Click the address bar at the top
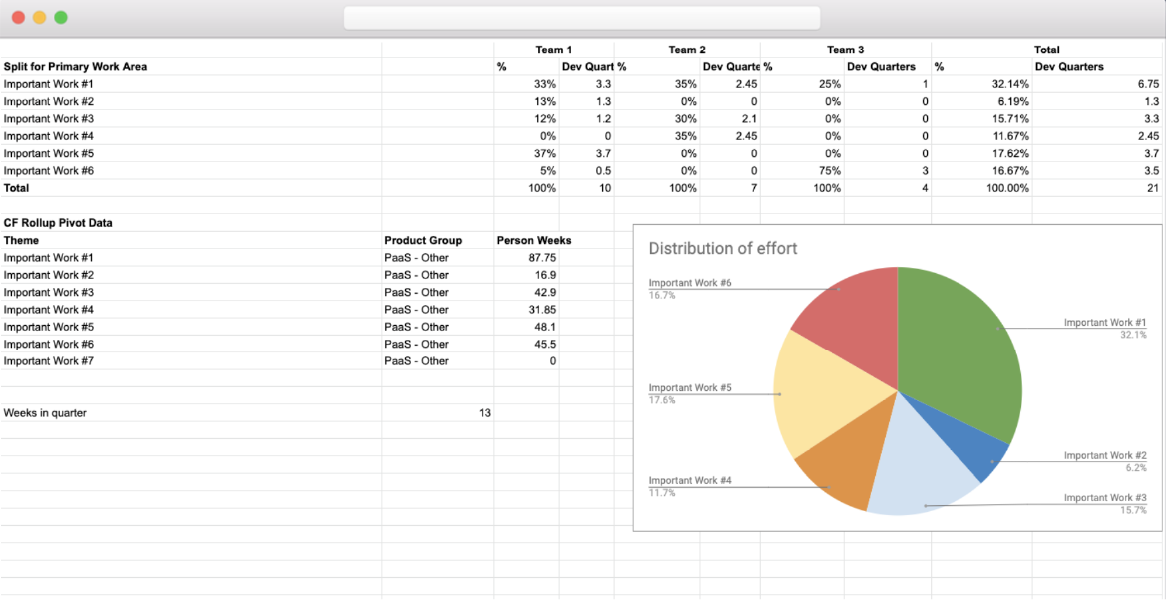 pyautogui.click(x=581, y=16)
